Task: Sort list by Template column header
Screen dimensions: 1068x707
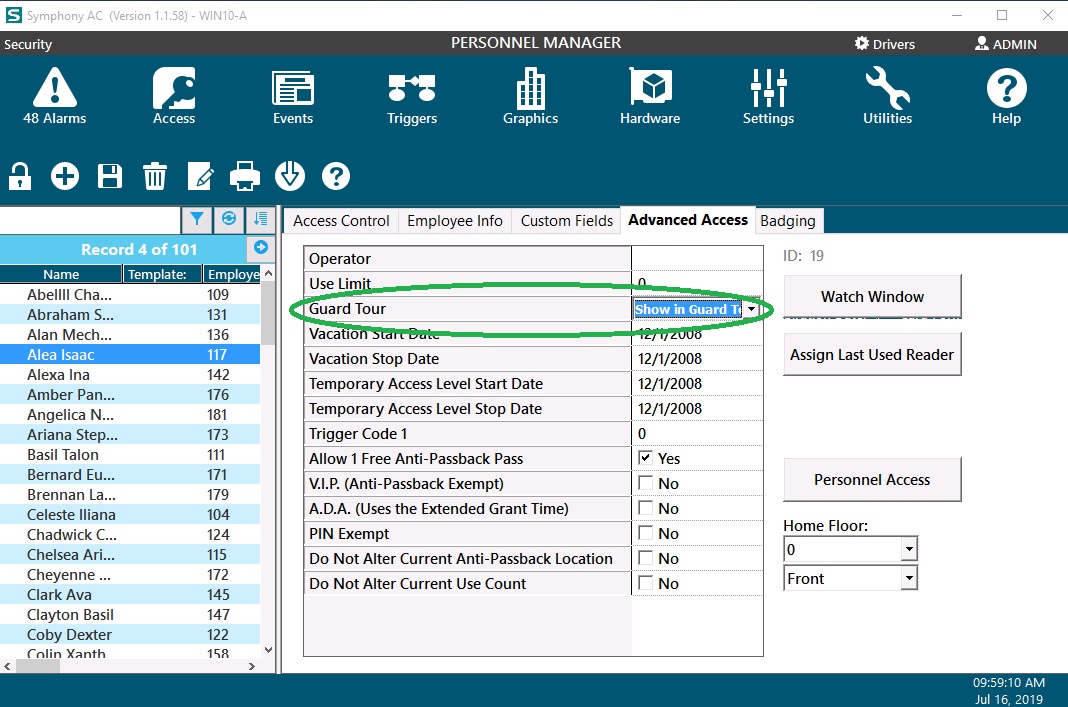Action: [x=163, y=274]
